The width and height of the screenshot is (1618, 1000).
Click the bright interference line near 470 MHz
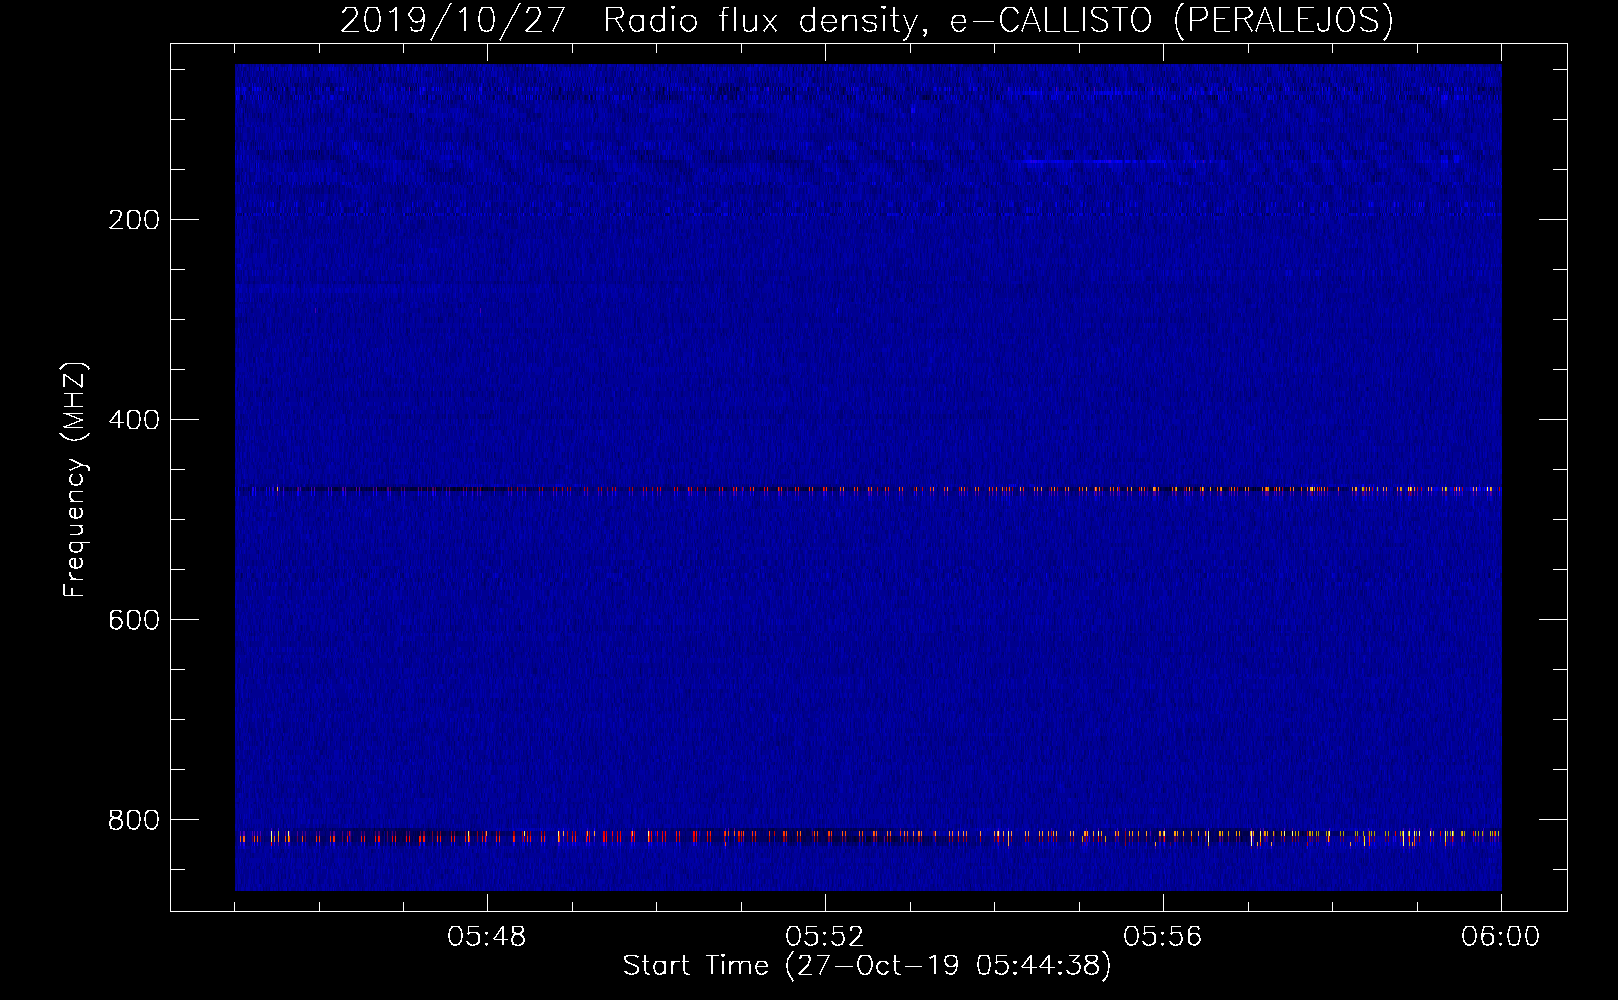pyautogui.click(x=868, y=490)
